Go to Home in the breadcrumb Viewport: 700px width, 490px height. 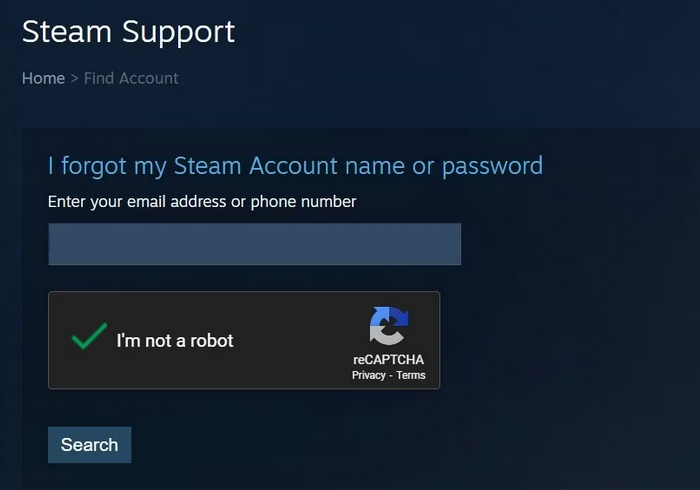click(43, 79)
